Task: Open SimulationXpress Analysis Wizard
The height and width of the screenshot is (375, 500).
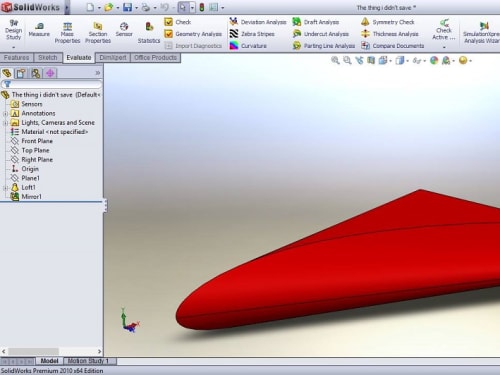Action: pos(481,33)
